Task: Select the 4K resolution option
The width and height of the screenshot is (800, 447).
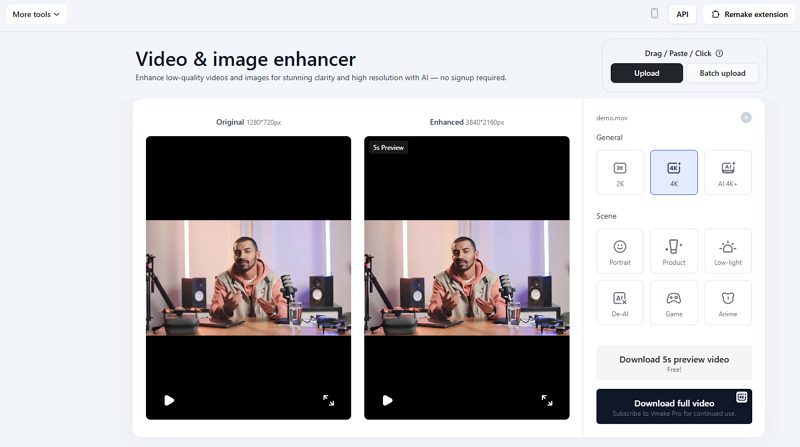Action: click(673, 172)
